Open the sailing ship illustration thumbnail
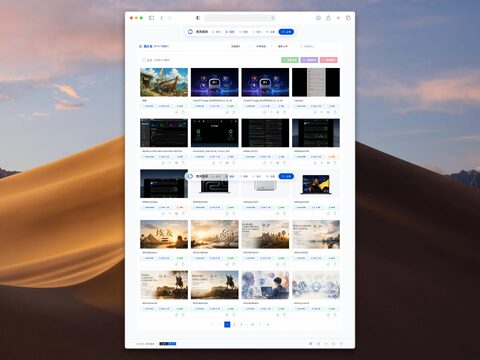Viewport: 480px width, 360px height. [164, 82]
